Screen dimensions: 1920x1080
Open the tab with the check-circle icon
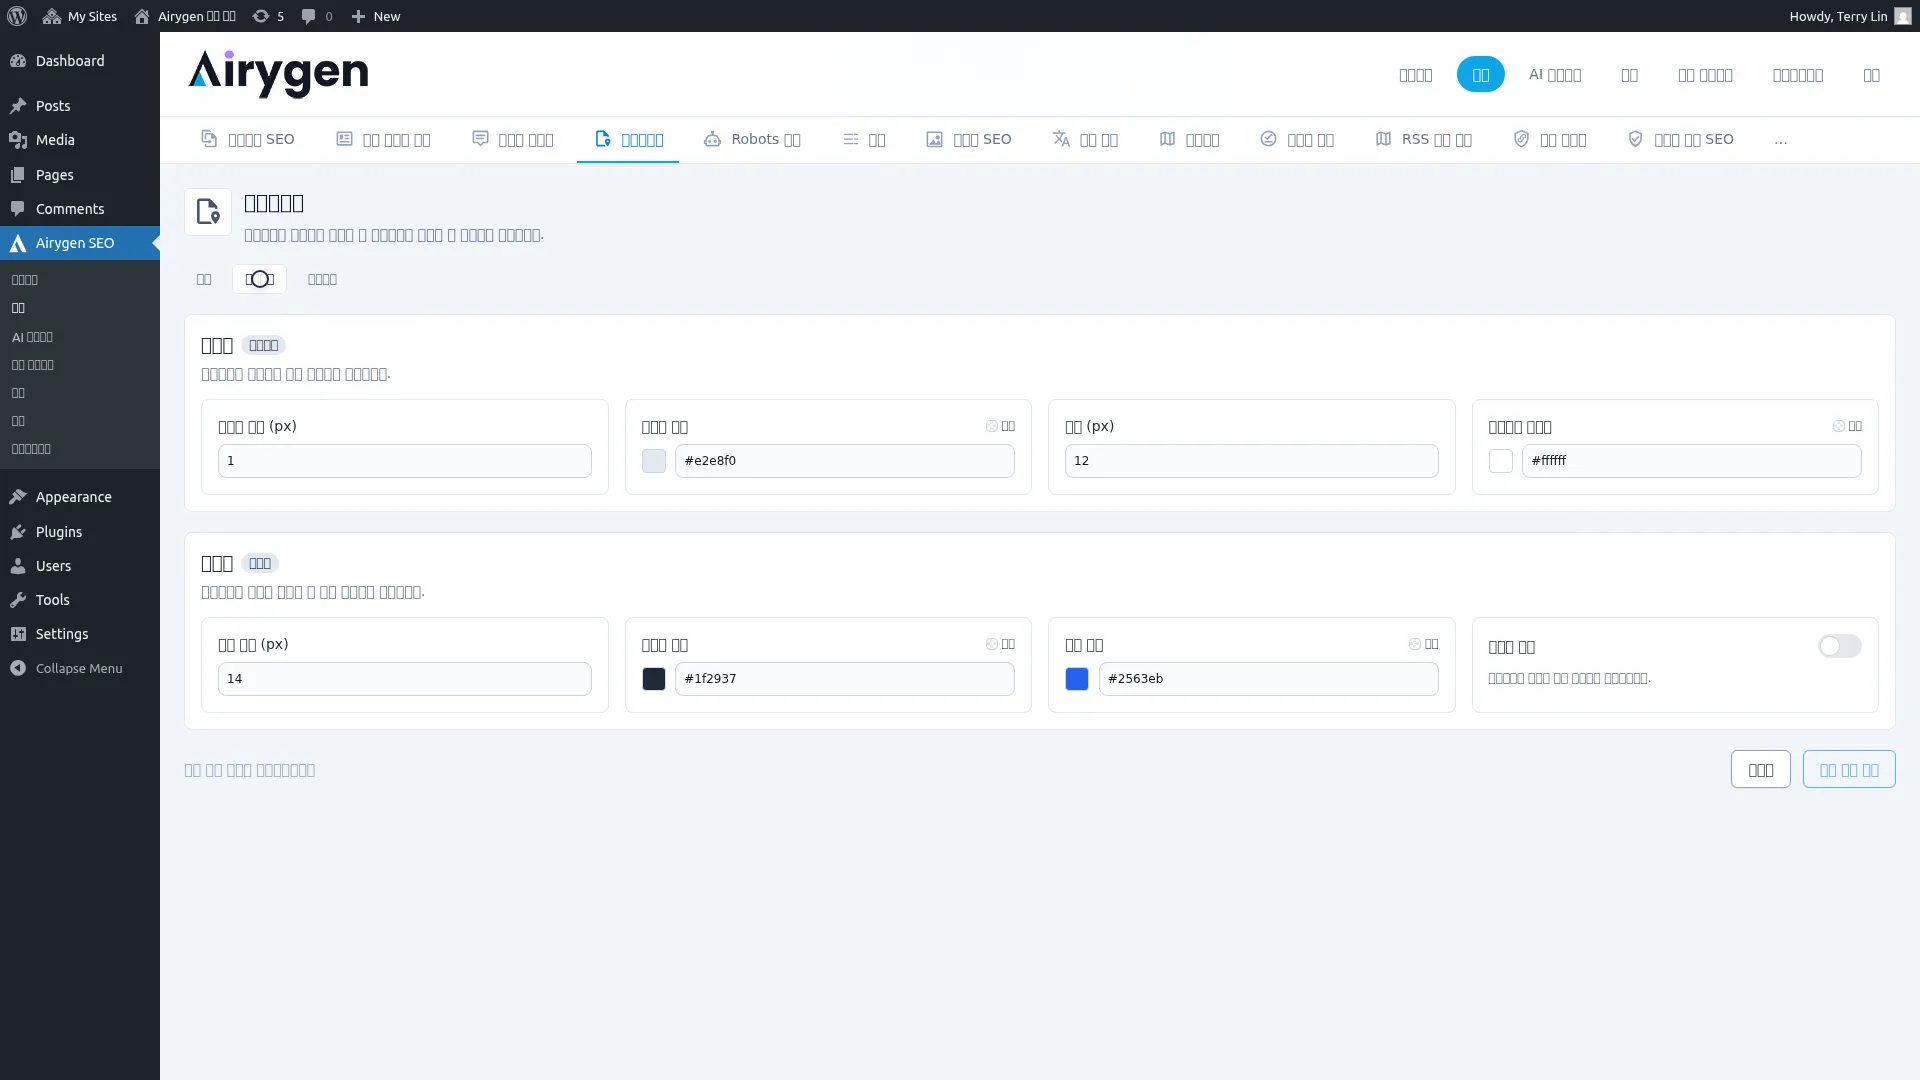(x=1296, y=139)
